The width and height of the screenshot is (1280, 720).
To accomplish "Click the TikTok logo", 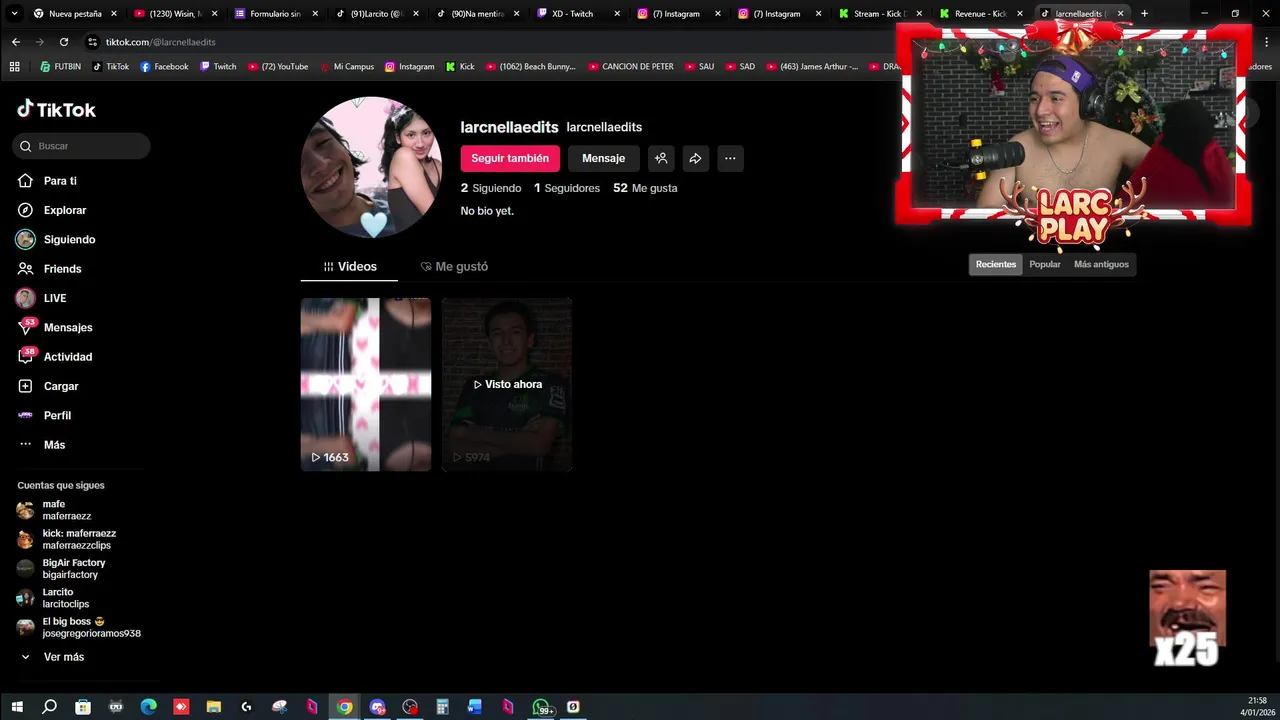I will [x=56, y=109].
